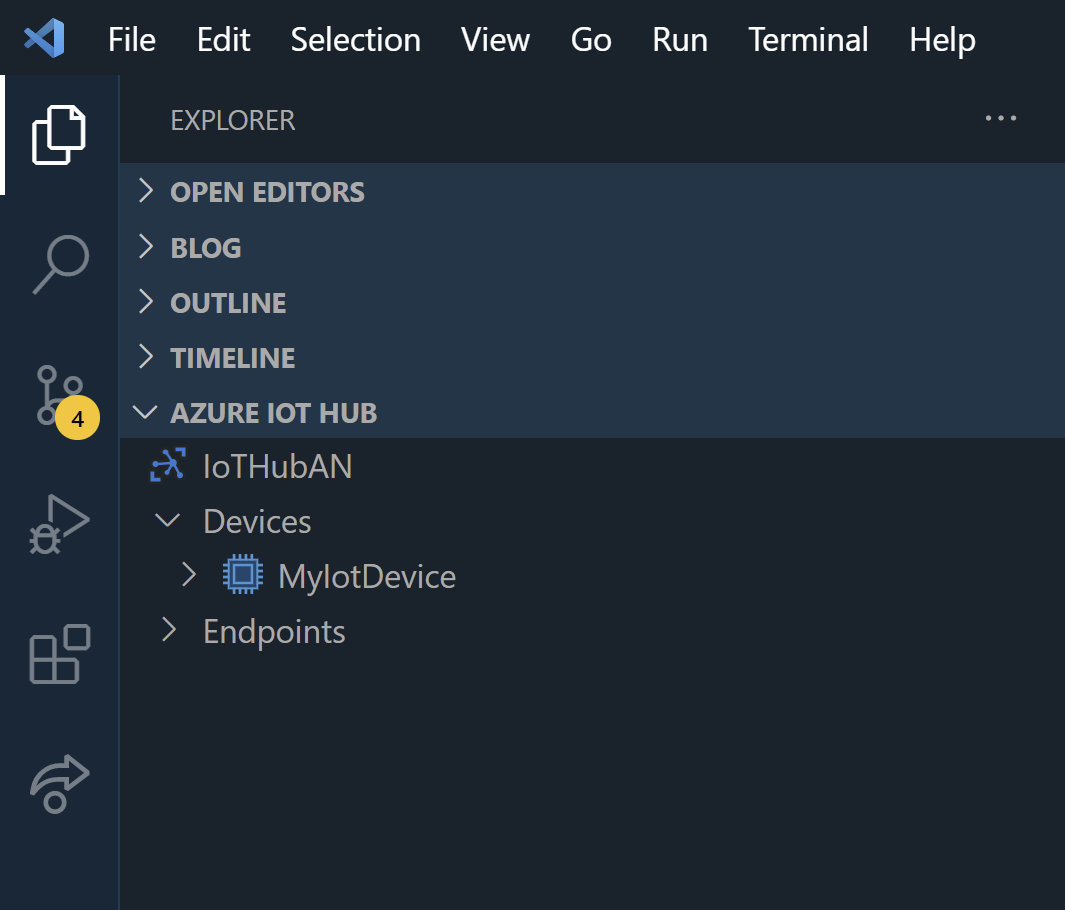Click the Explorer more actions button
The width and height of the screenshot is (1065, 910).
(x=1001, y=118)
